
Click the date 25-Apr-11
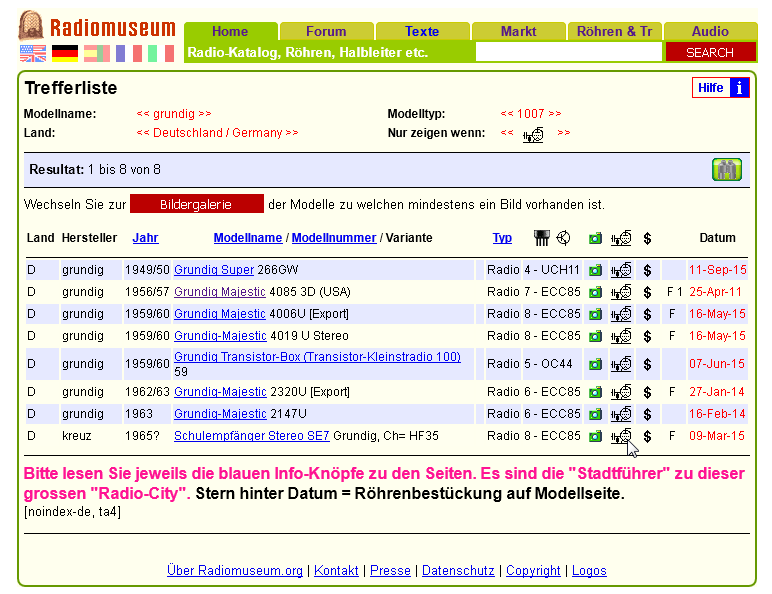[x=715, y=292]
